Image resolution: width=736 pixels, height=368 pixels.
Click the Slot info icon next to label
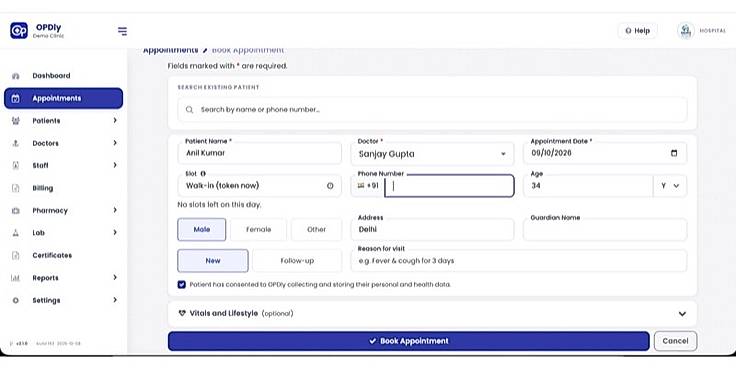click(203, 174)
